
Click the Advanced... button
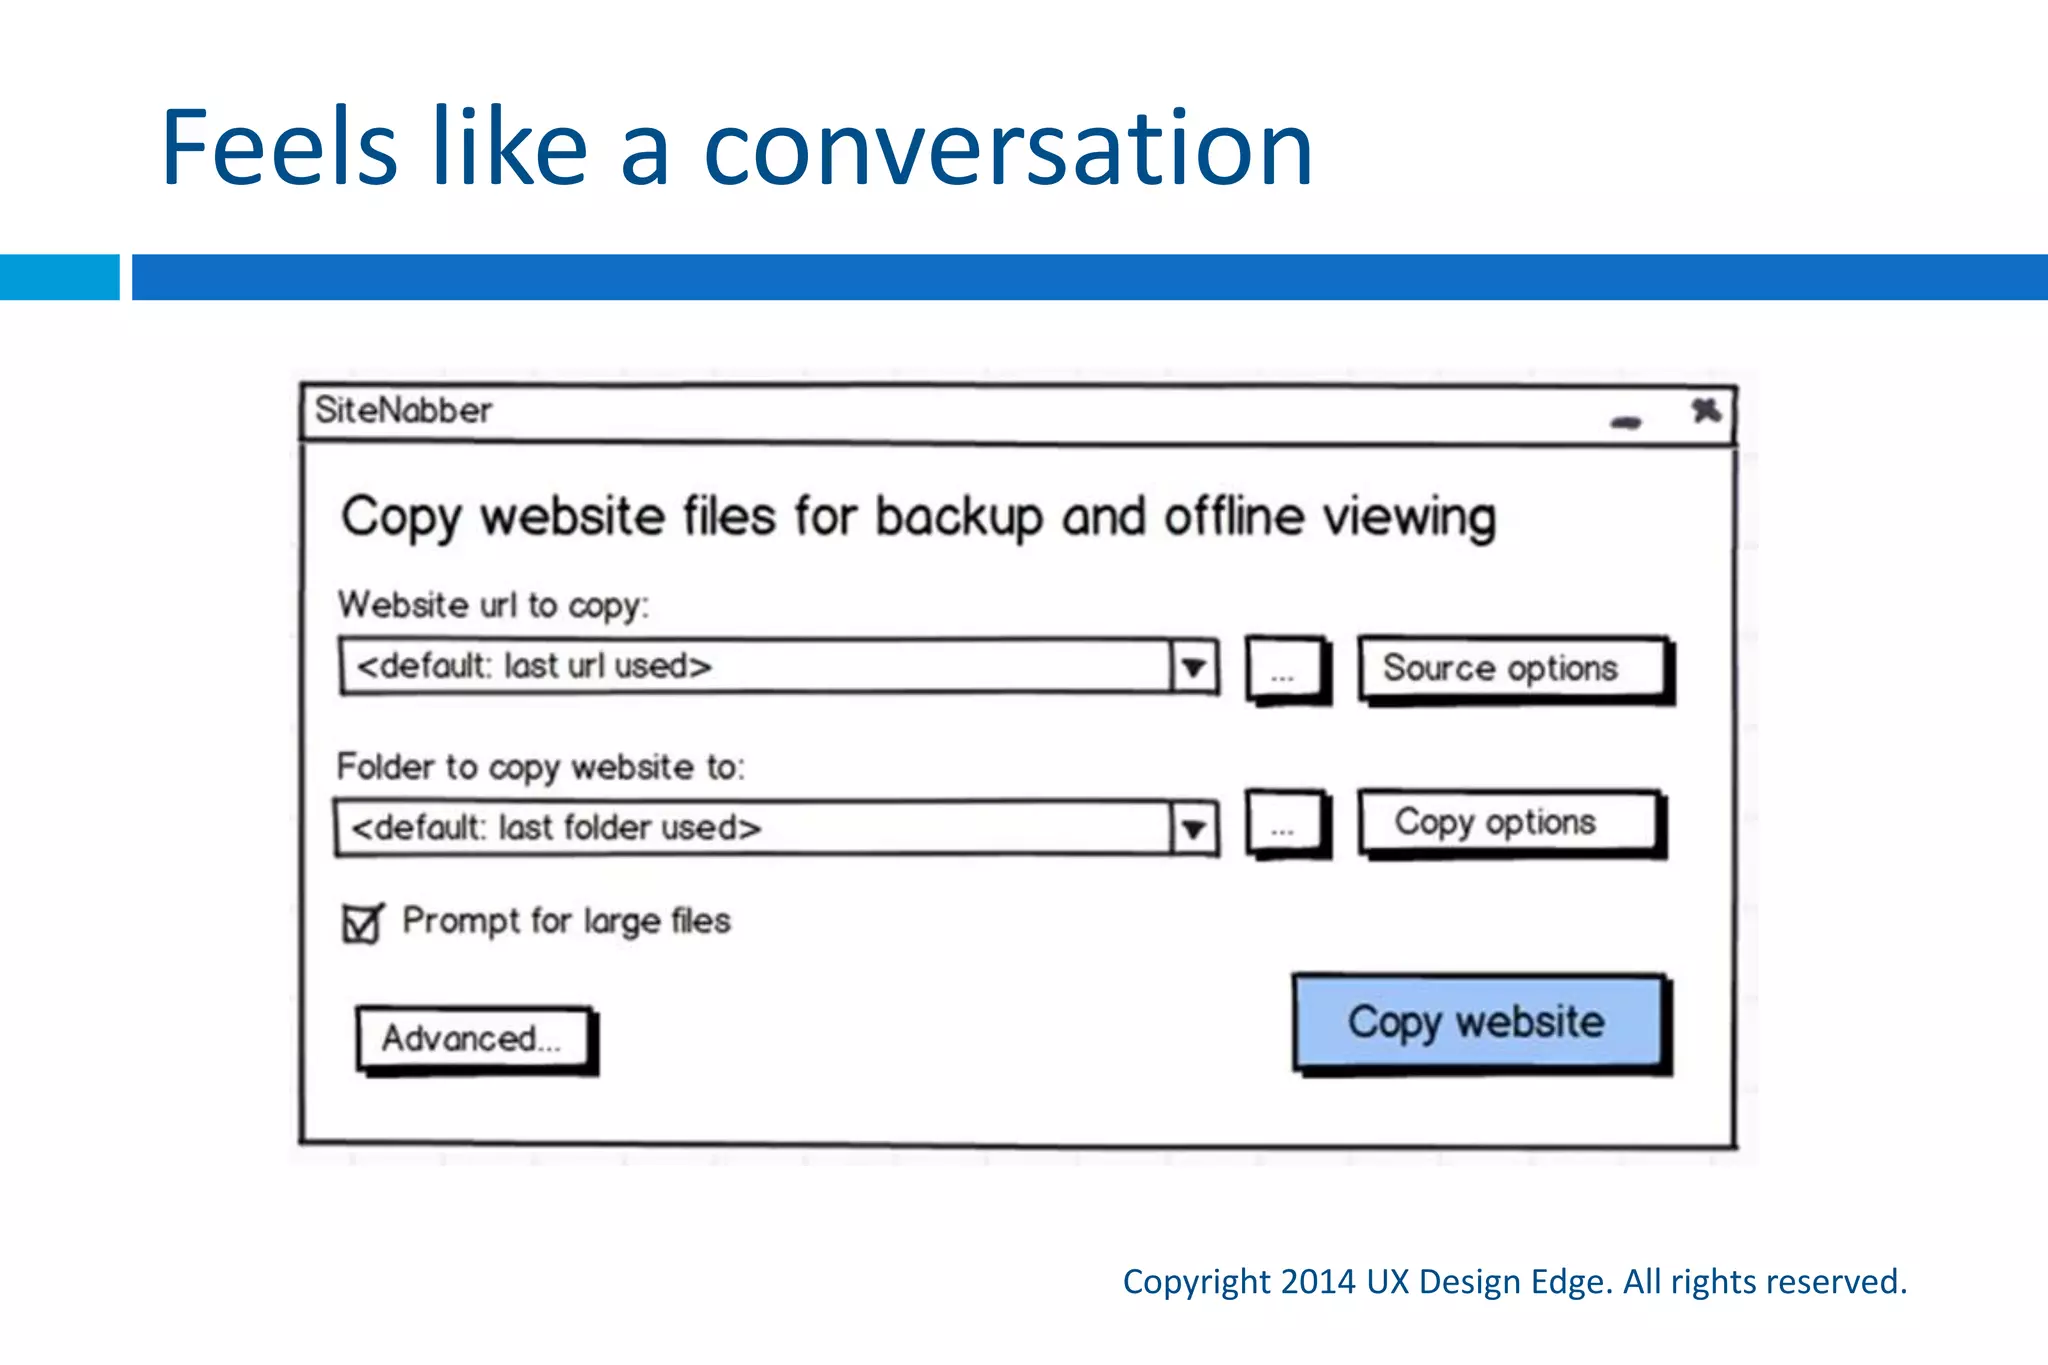coord(476,1040)
